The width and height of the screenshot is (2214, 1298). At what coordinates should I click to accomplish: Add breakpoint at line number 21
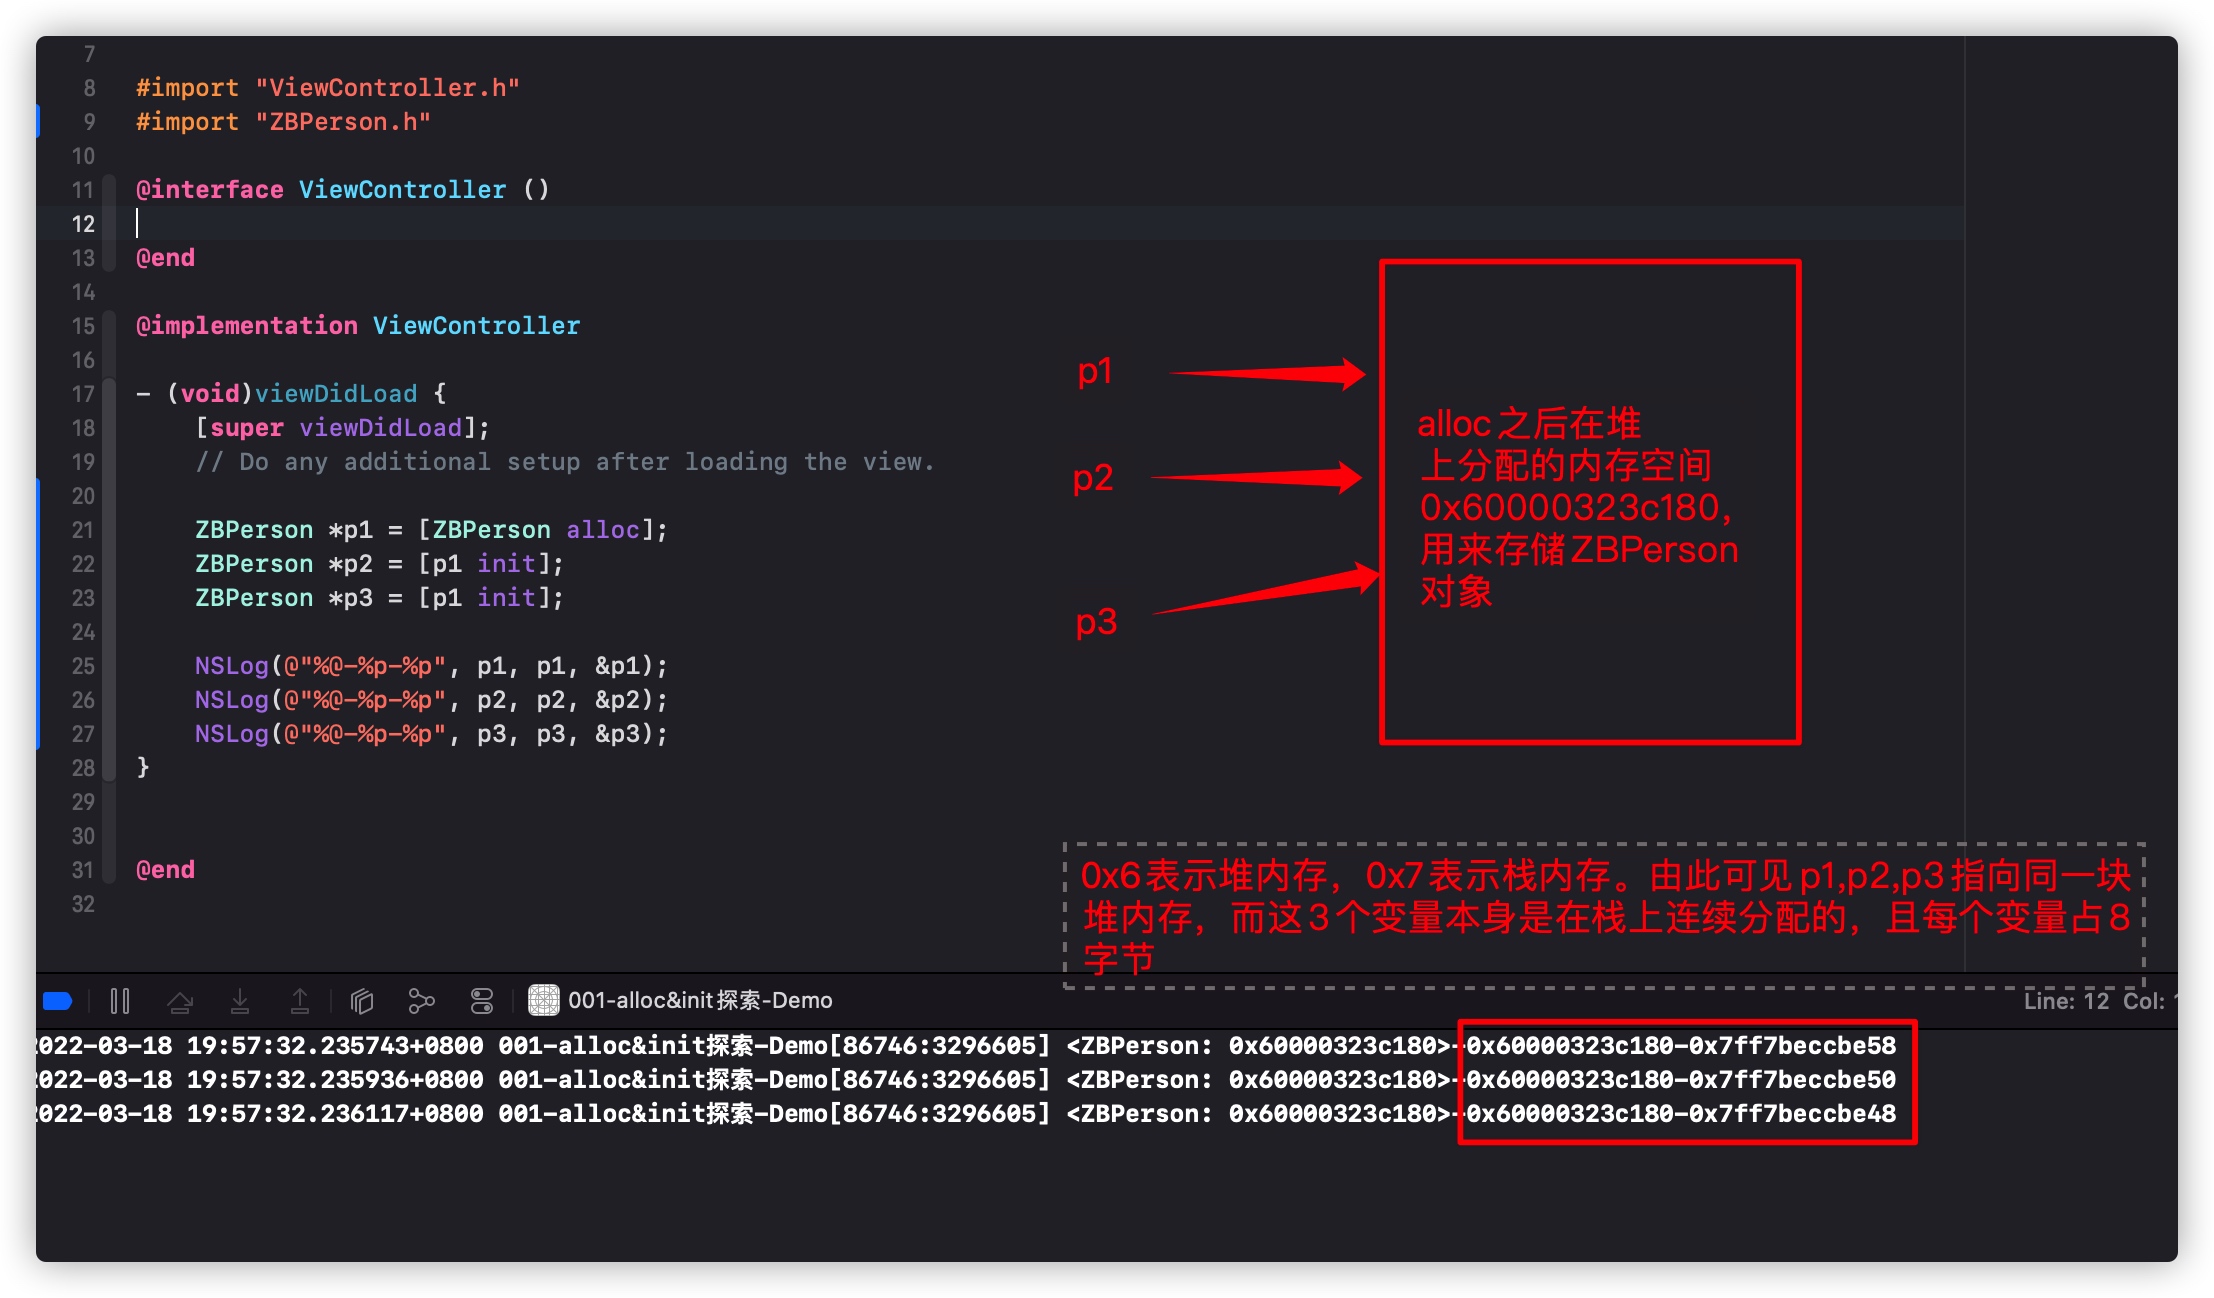tap(82, 530)
